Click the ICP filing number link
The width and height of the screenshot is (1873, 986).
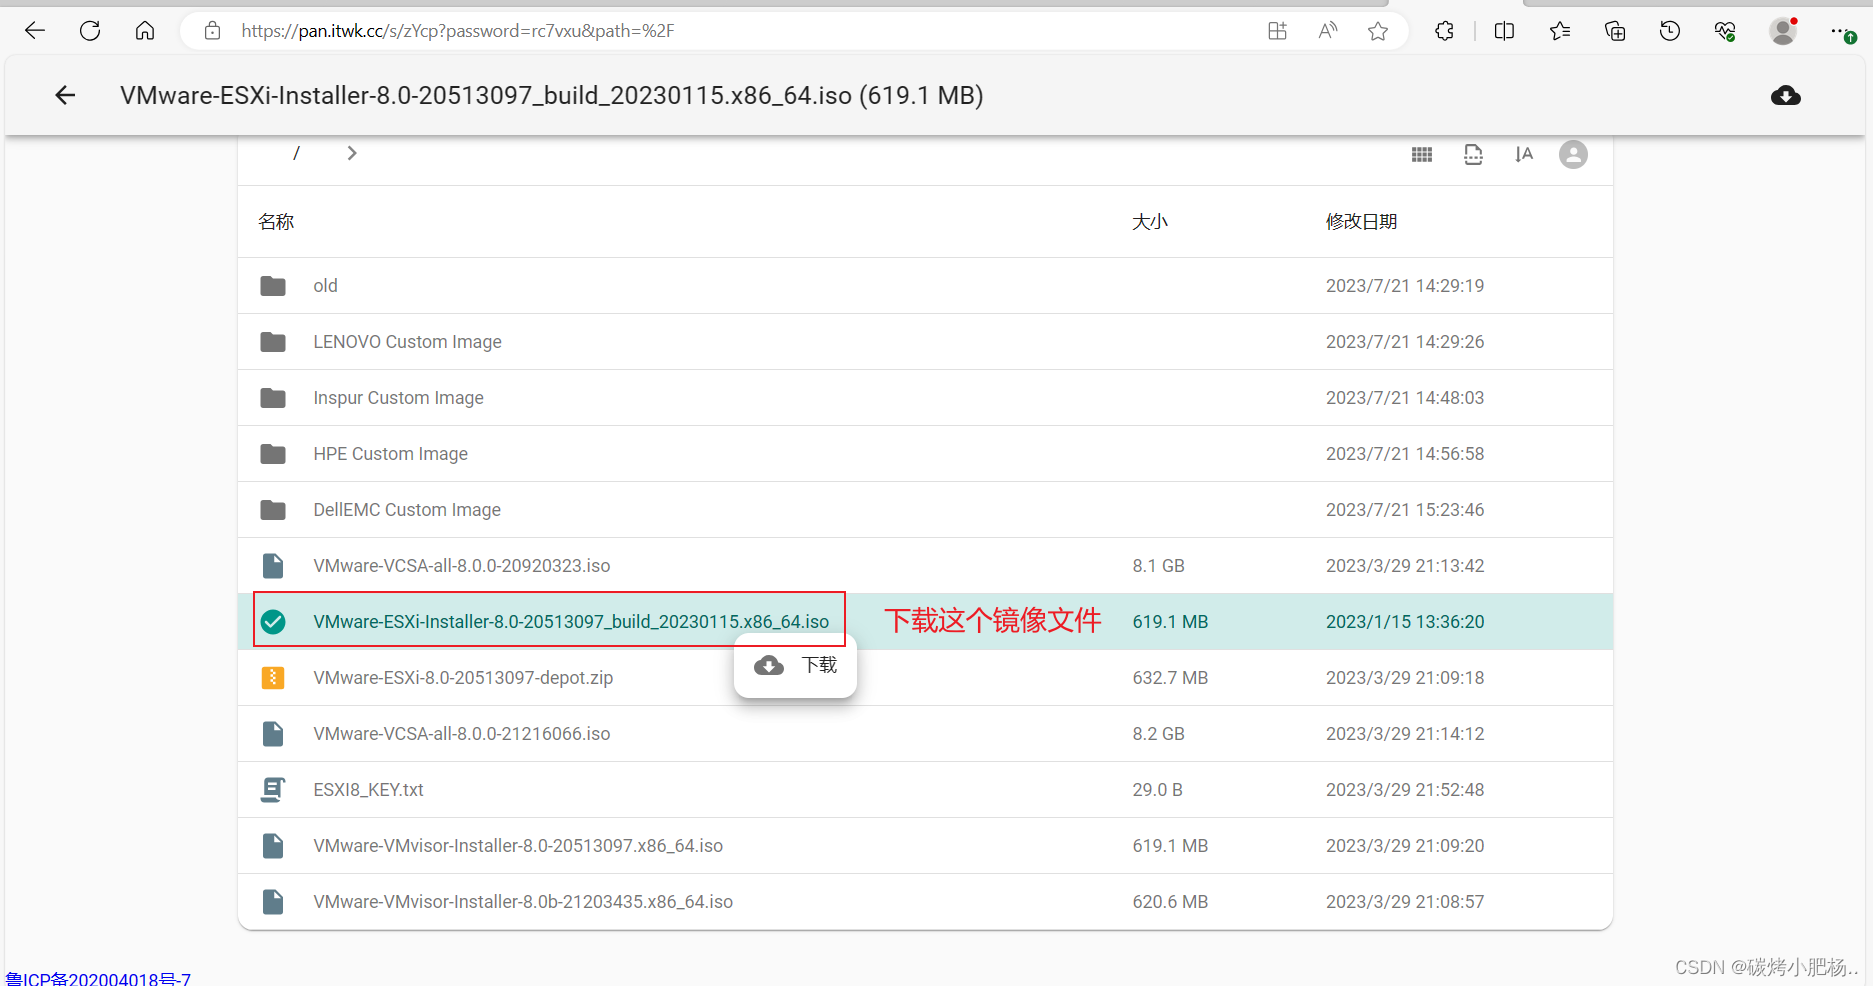click(98, 978)
